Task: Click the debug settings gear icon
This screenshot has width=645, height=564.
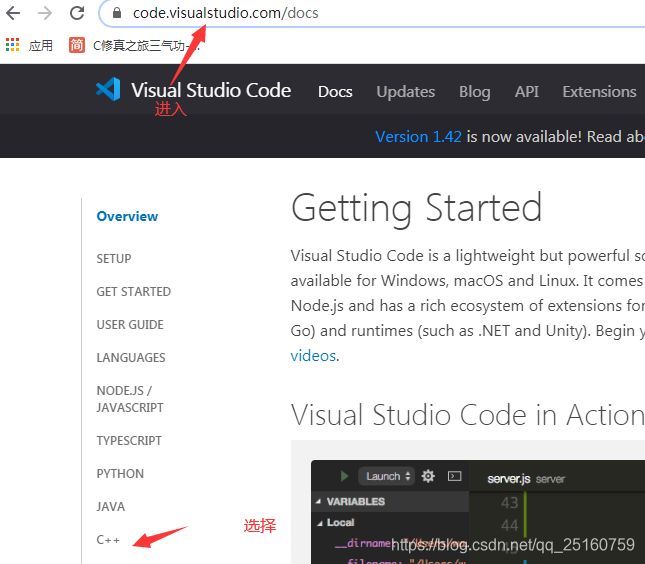Action: (x=428, y=476)
